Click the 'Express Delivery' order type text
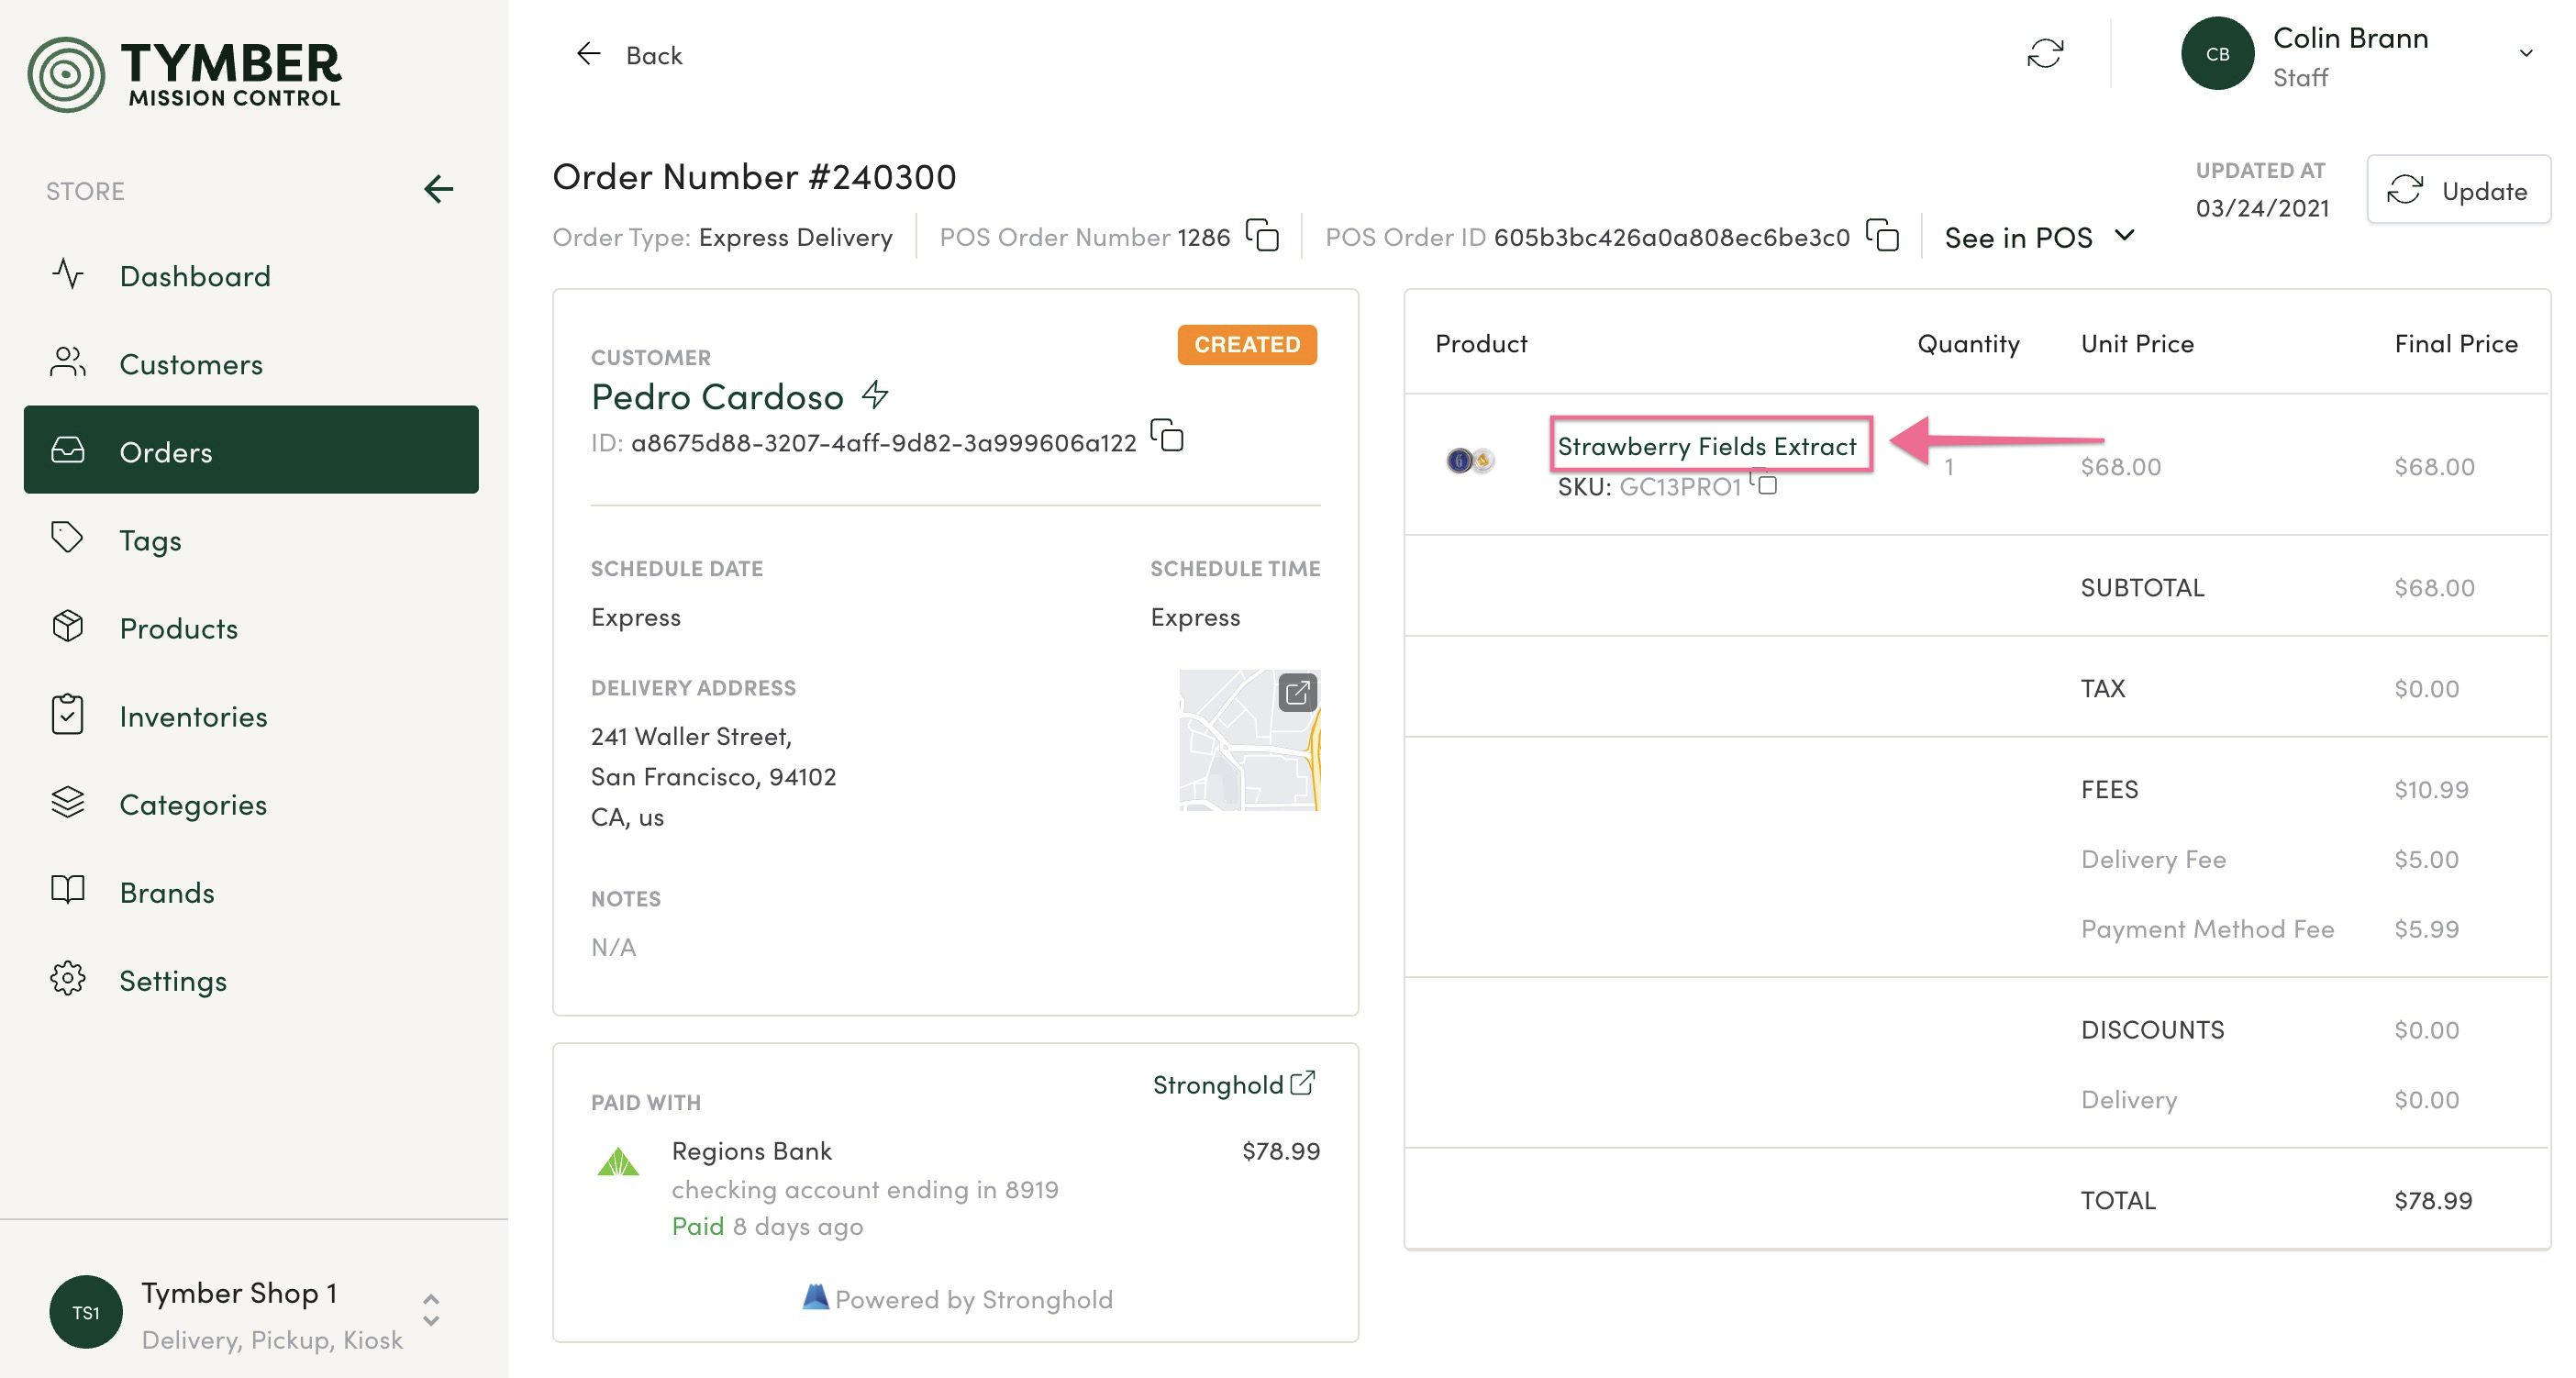Viewport: 2576px width, 1378px height. [795, 237]
